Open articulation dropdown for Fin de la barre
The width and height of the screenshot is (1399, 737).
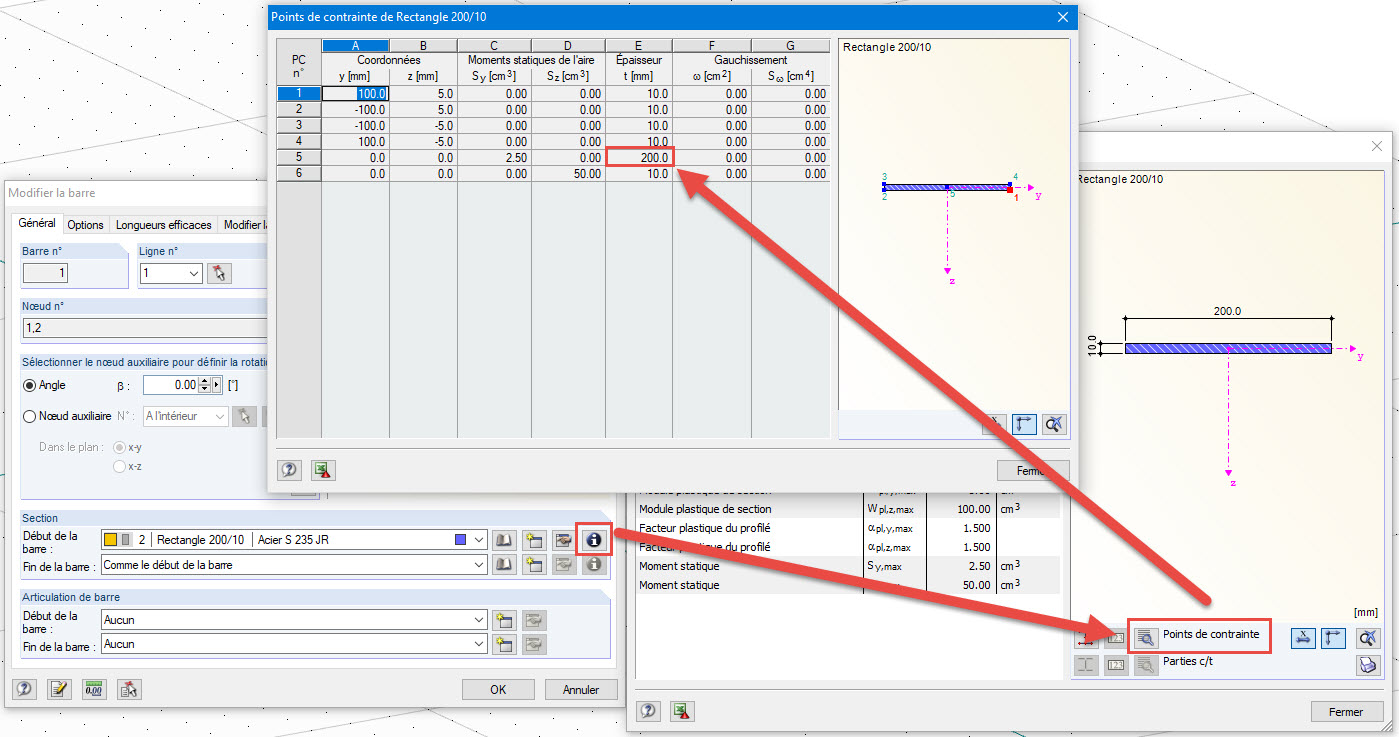click(479, 645)
